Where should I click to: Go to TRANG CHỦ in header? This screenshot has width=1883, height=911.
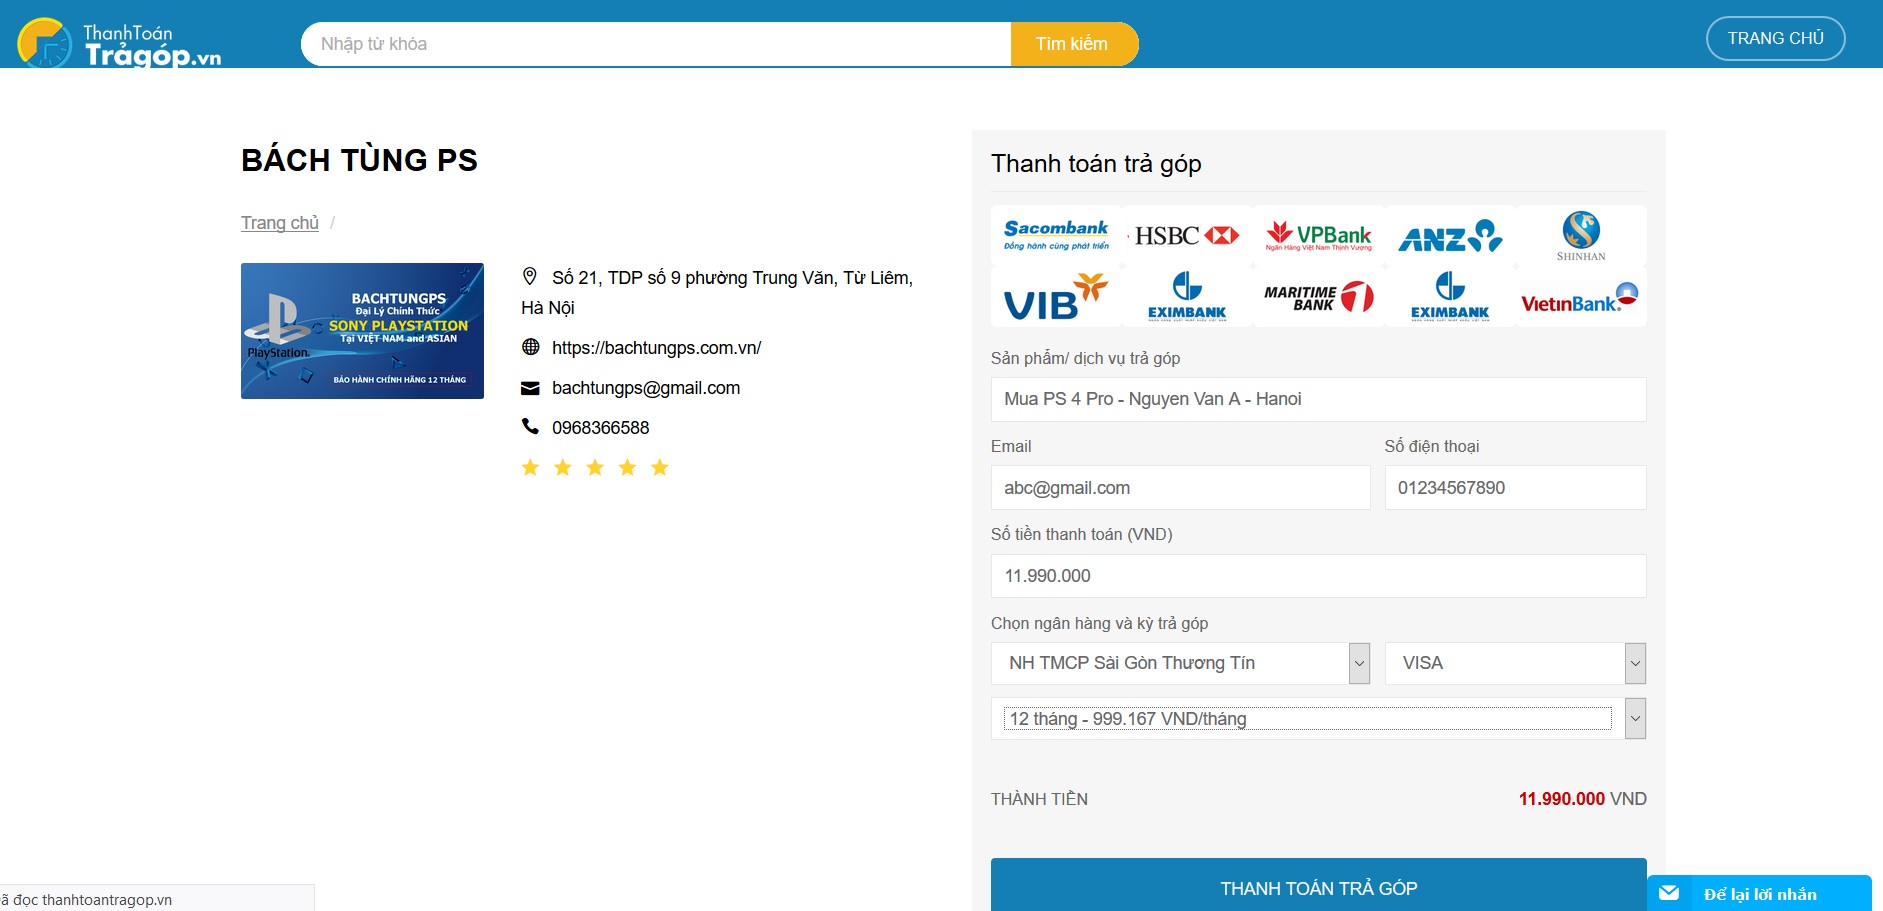tap(1775, 39)
